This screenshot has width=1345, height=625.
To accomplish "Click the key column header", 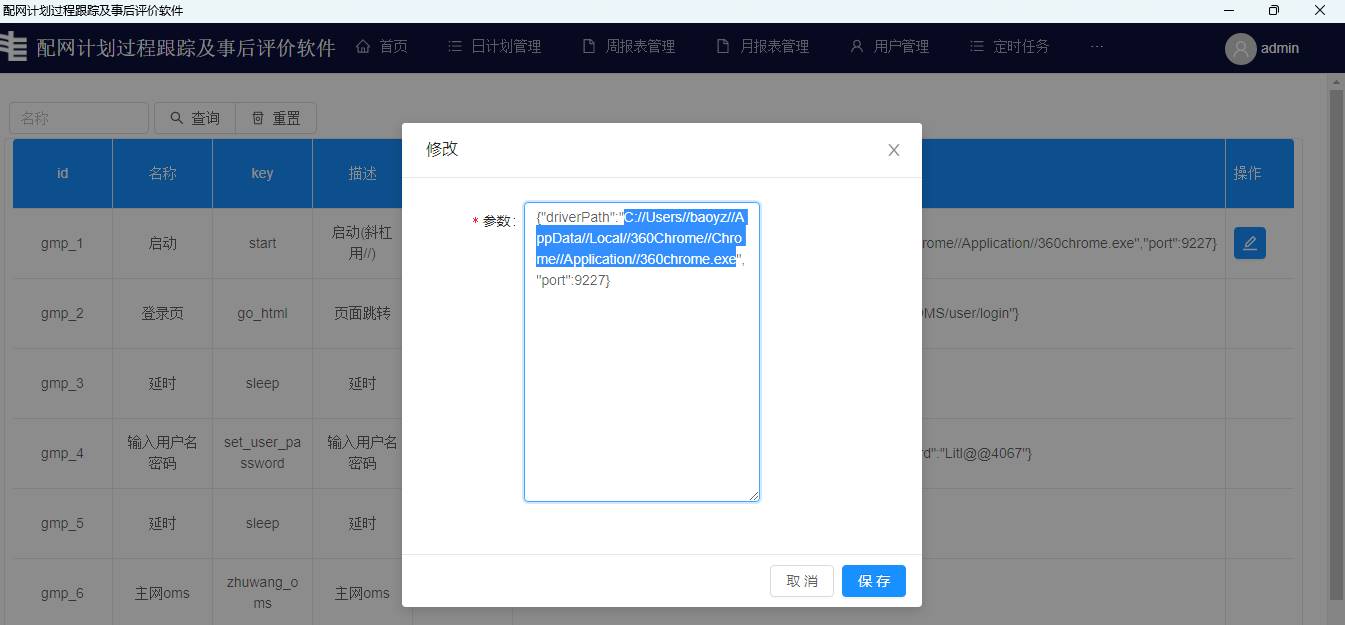I will (x=263, y=173).
